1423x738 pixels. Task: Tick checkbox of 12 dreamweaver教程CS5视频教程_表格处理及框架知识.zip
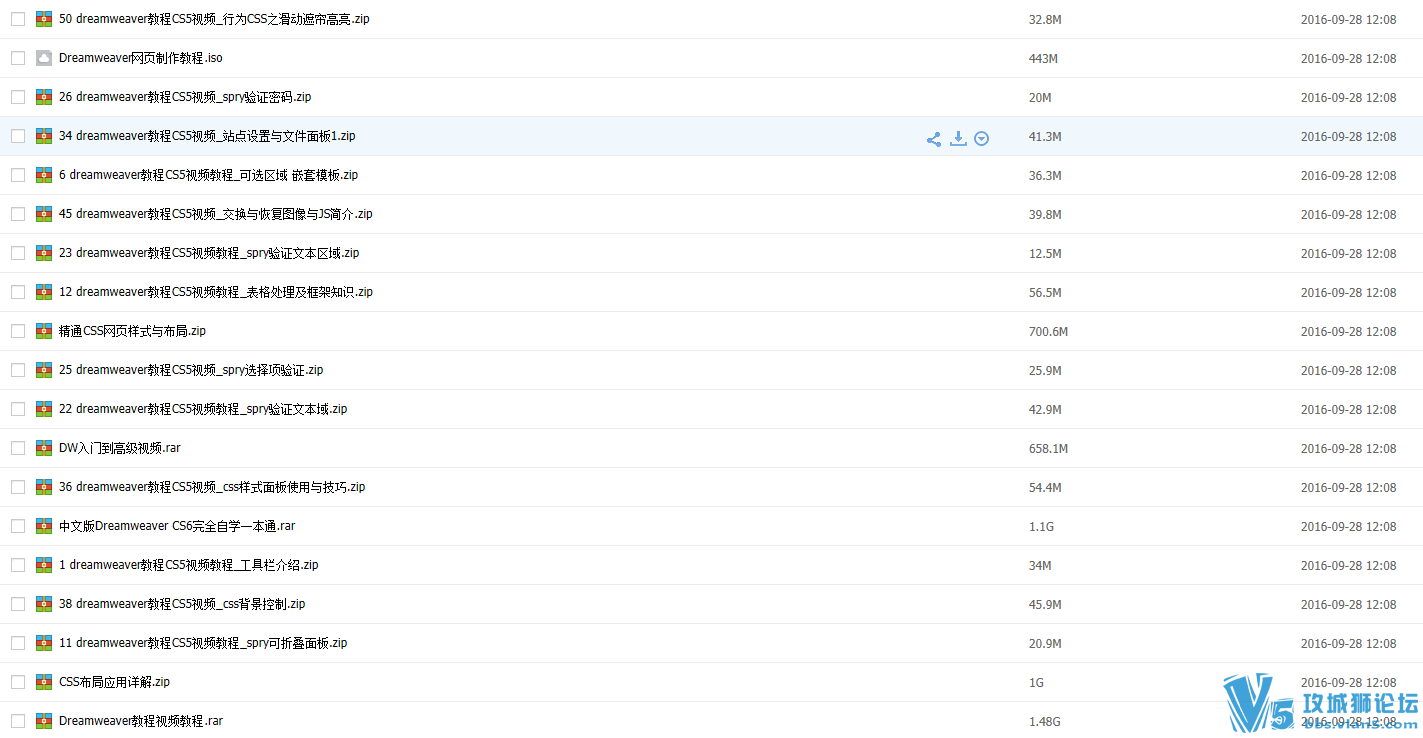pos(18,292)
